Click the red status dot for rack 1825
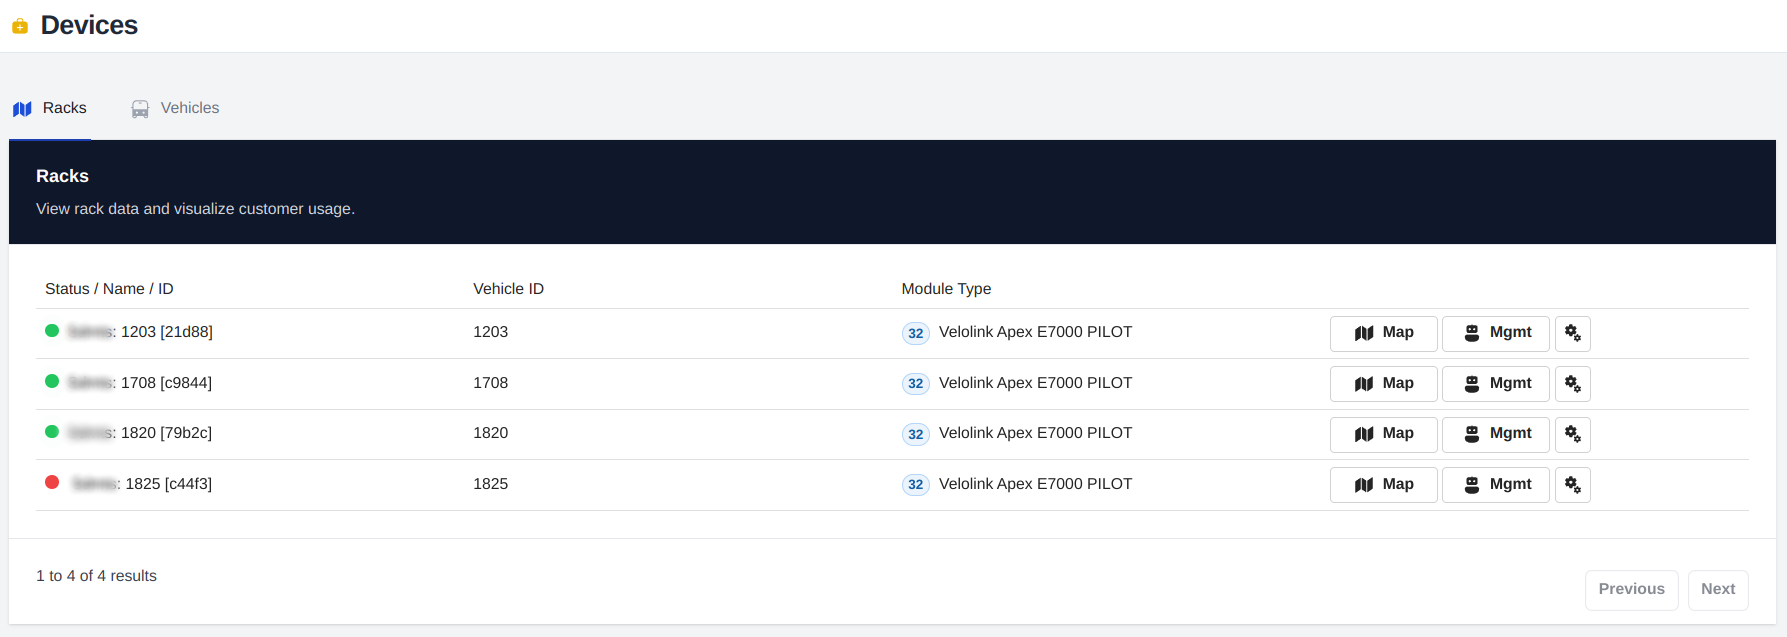Image resolution: width=1787 pixels, height=637 pixels. click(x=52, y=483)
